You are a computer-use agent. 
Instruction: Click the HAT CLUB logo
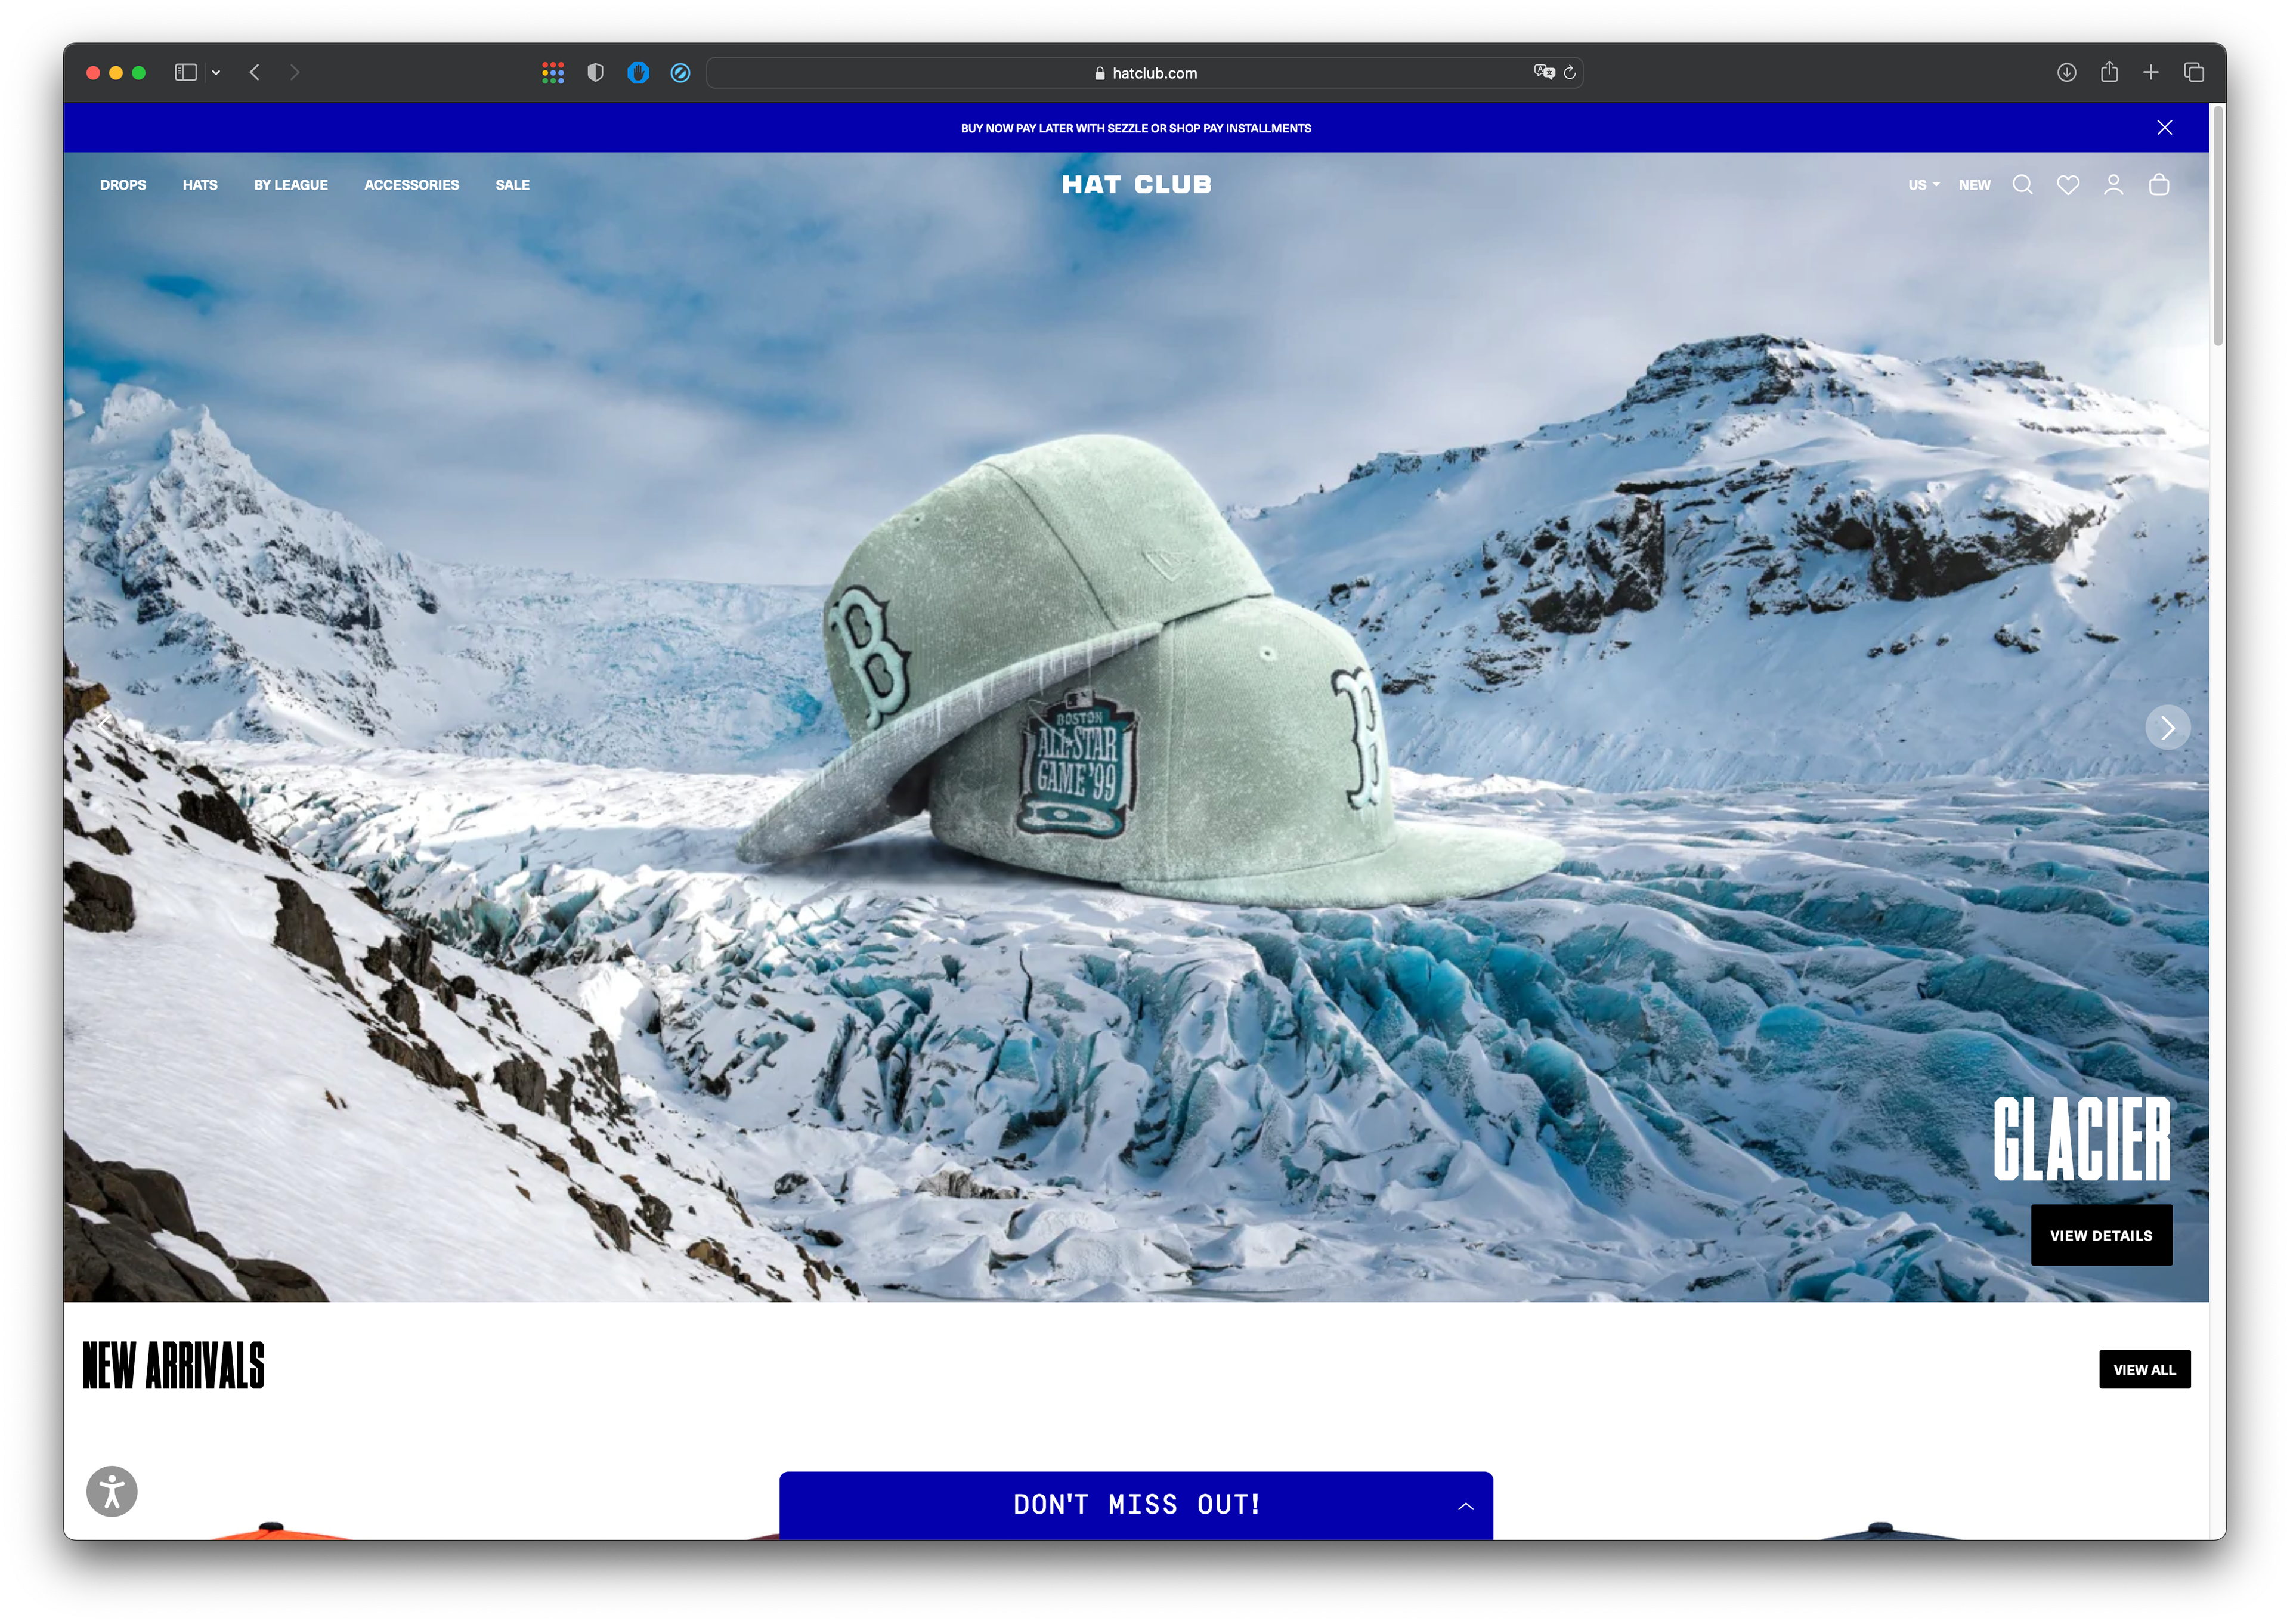(1136, 185)
